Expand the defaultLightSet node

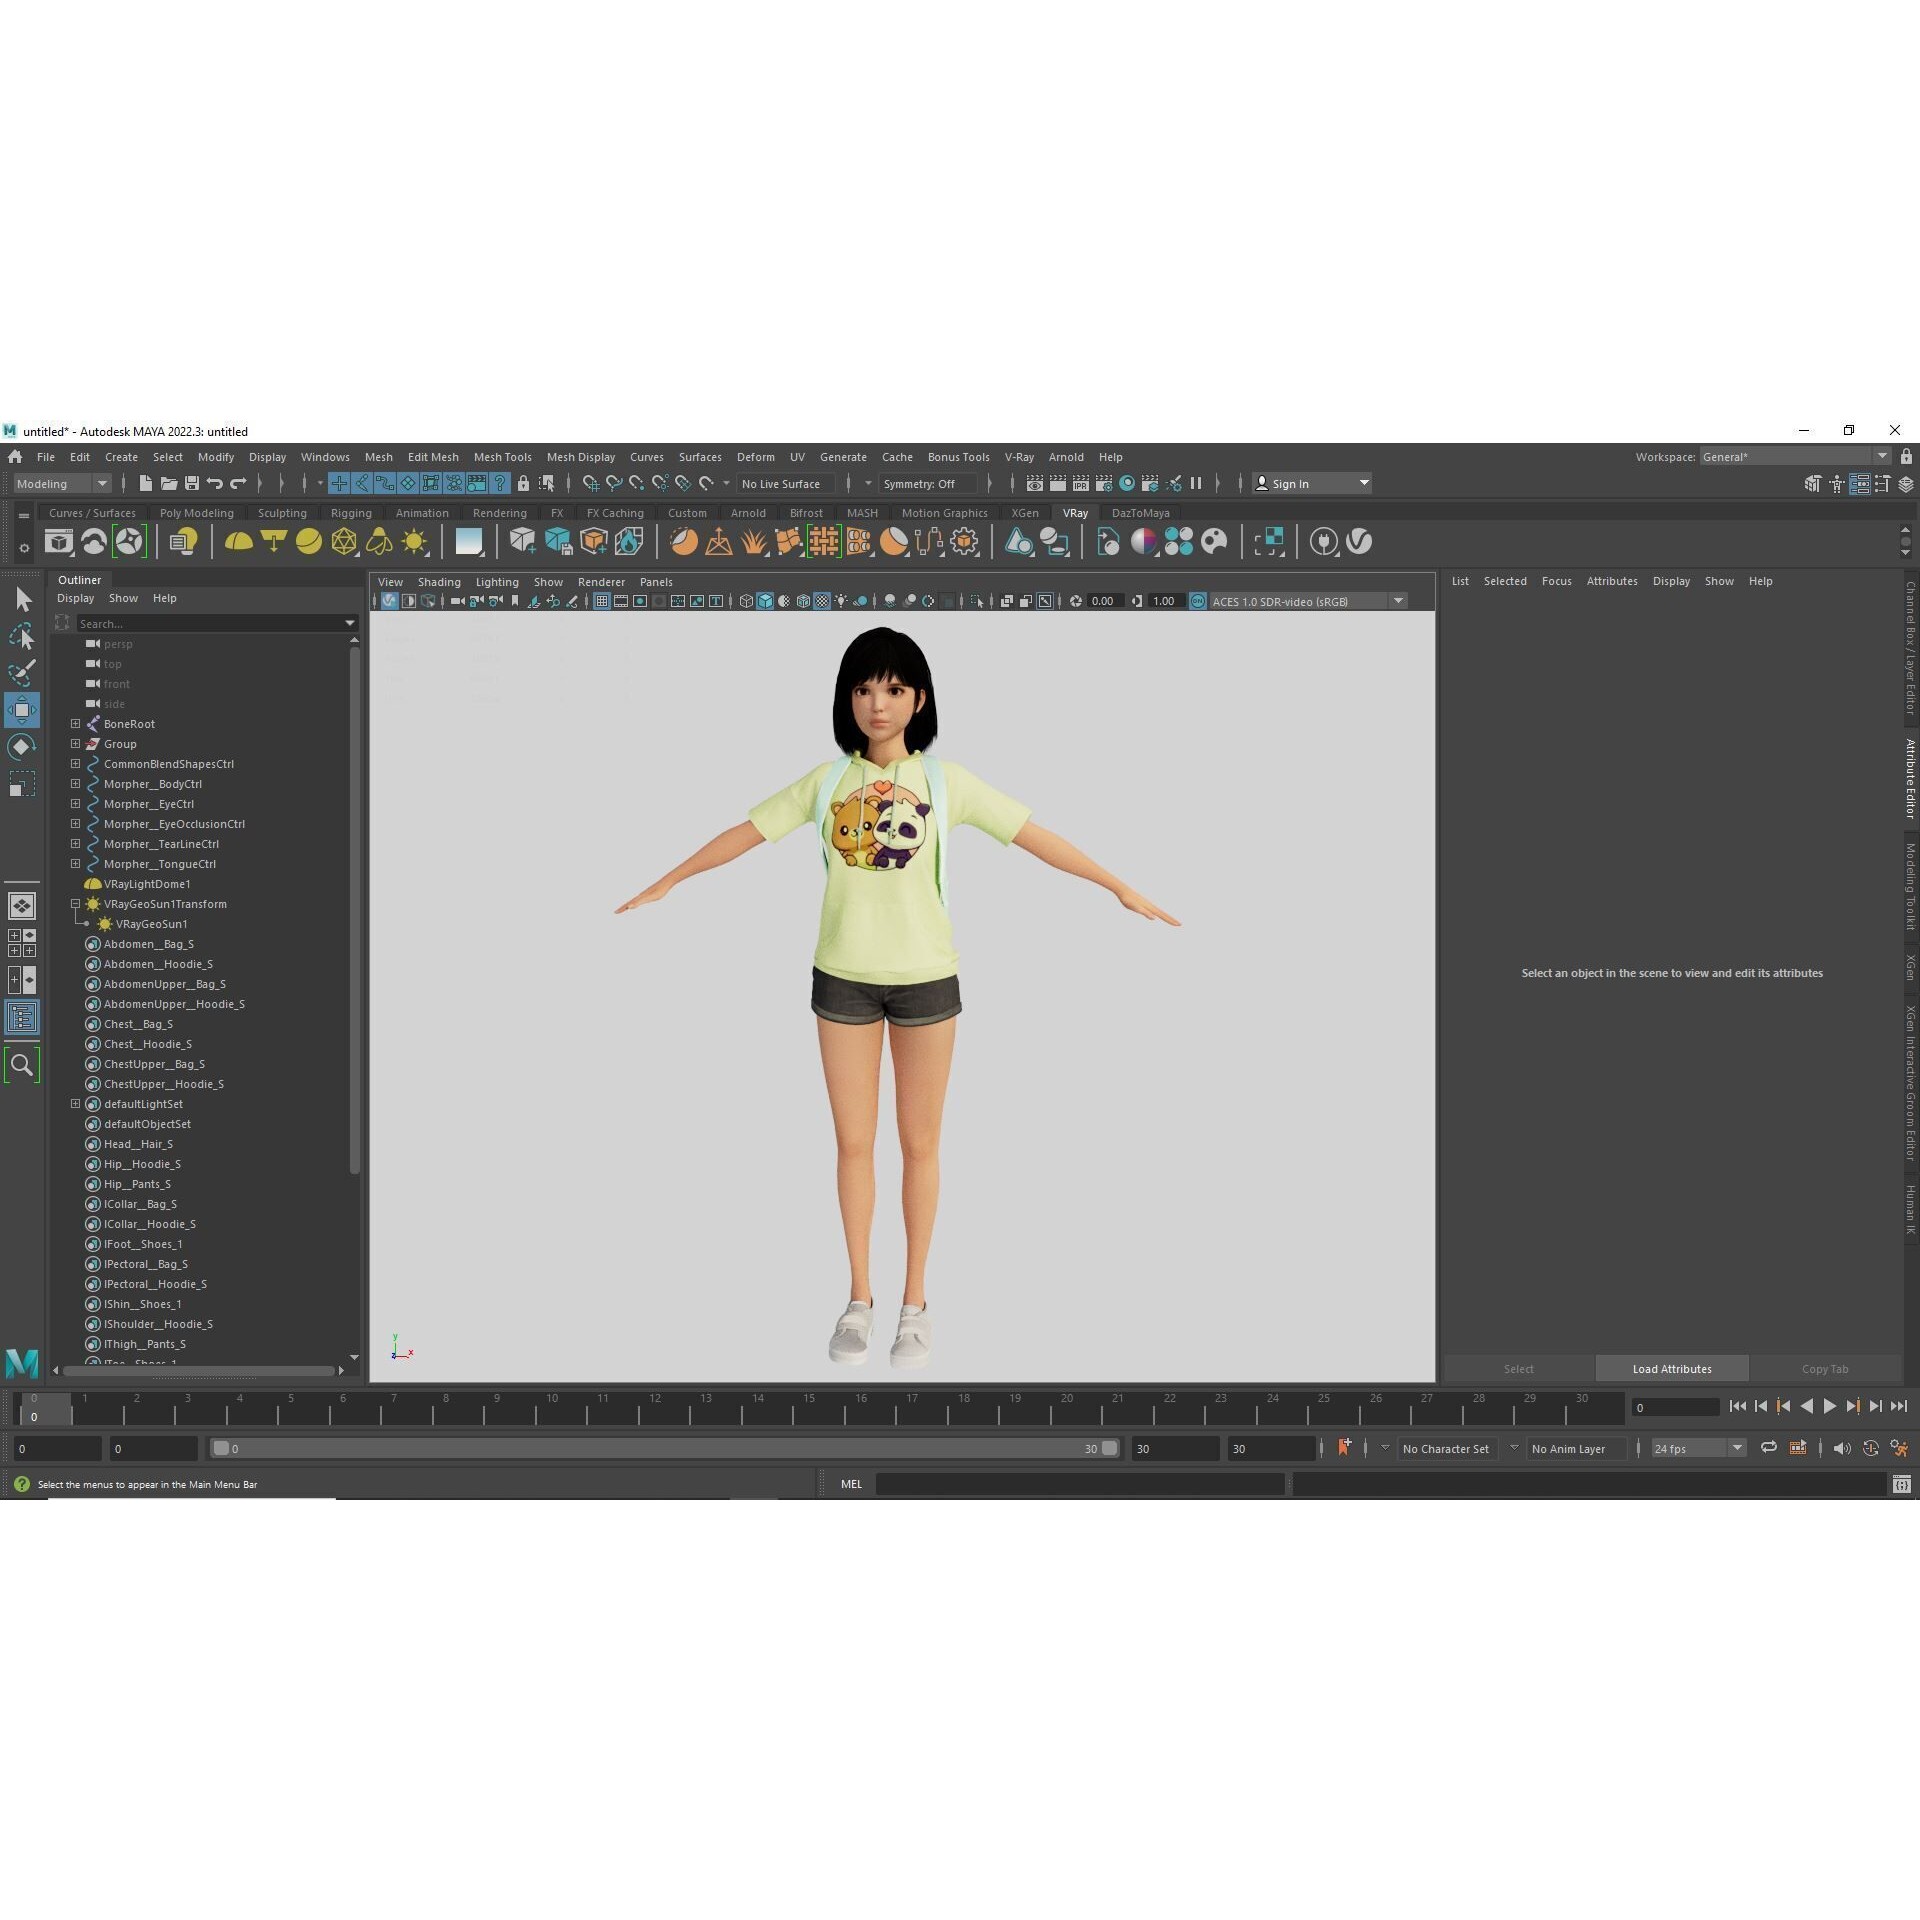[x=75, y=1103]
